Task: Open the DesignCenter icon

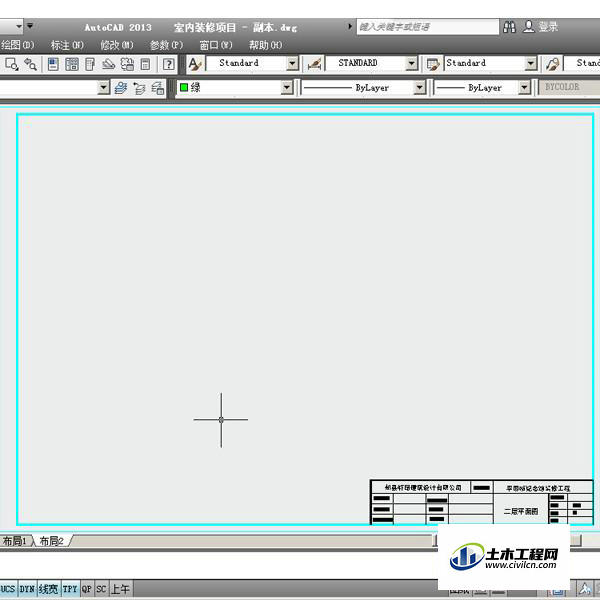Action: 72,64
